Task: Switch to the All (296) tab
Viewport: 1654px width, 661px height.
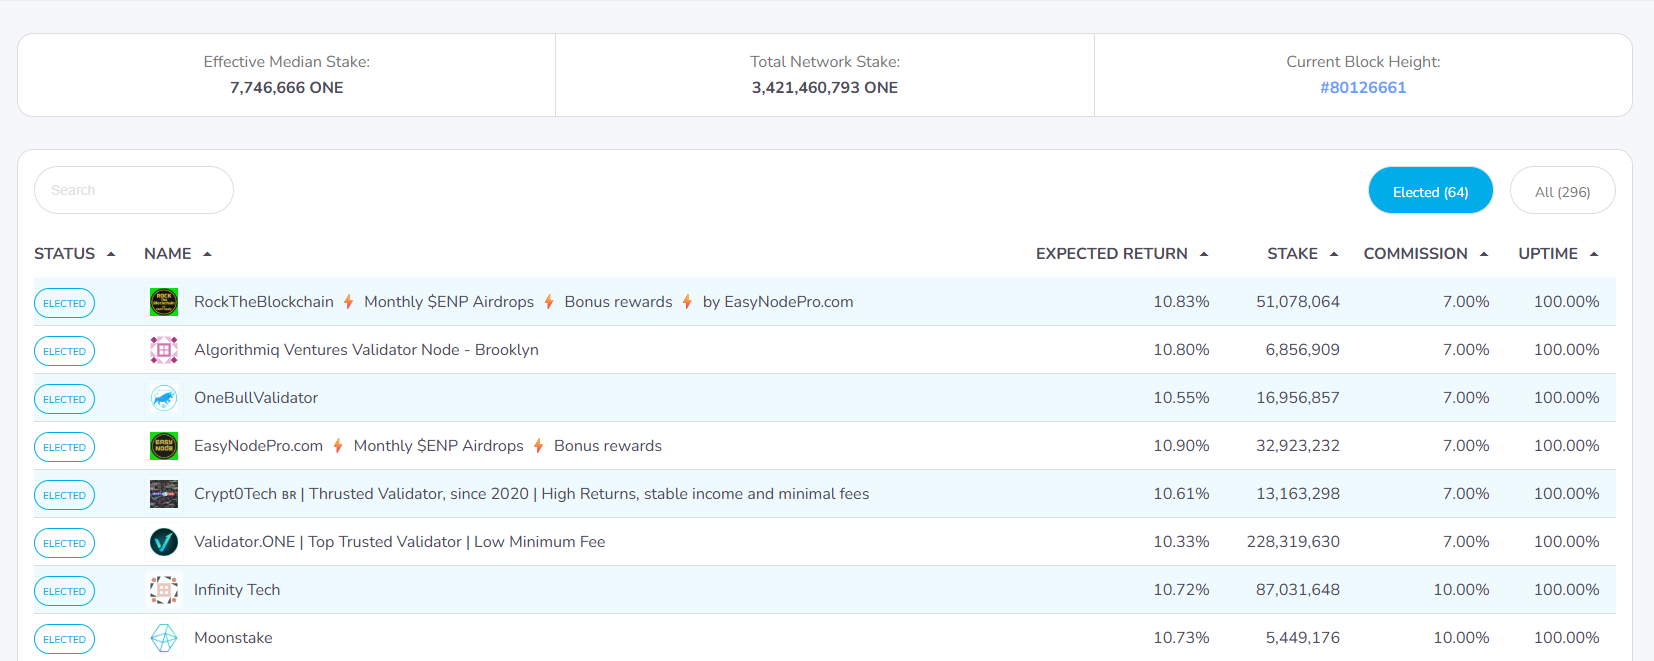Action: (x=1562, y=191)
